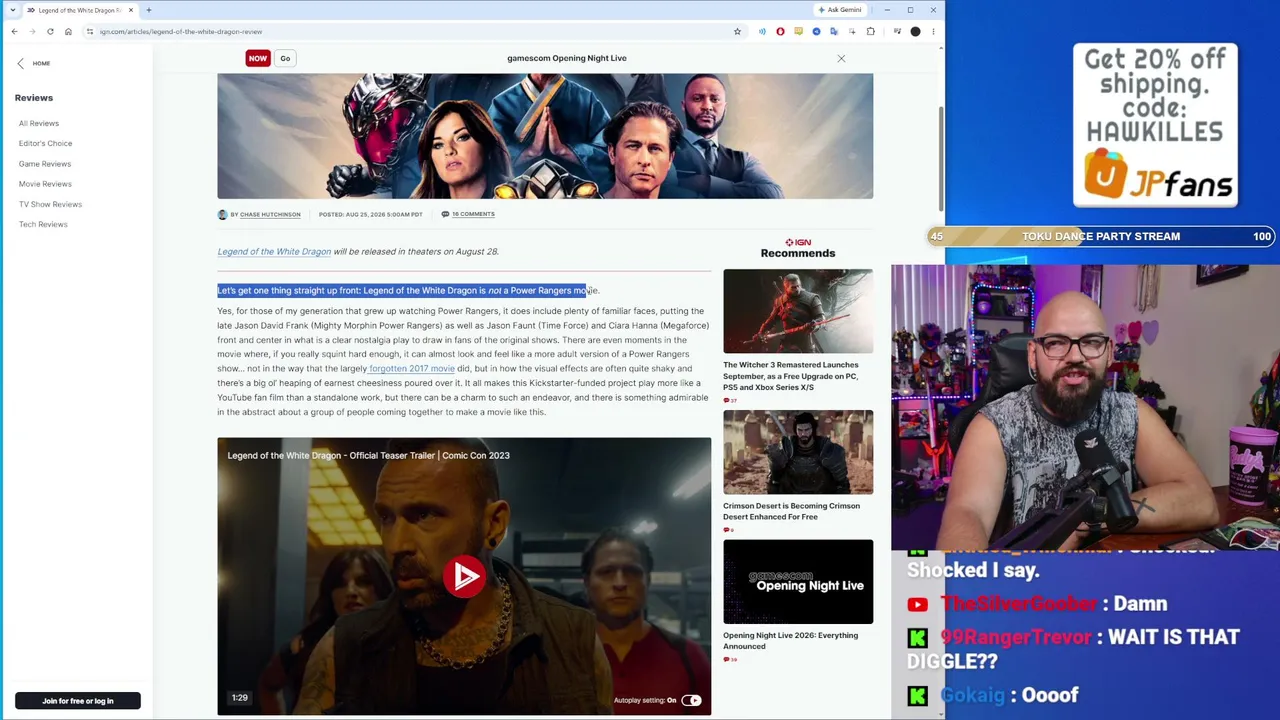Image resolution: width=1280 pixels, height=720 pixels.
Task: Open a new browser tab
Action: click(x=148, y=10)
